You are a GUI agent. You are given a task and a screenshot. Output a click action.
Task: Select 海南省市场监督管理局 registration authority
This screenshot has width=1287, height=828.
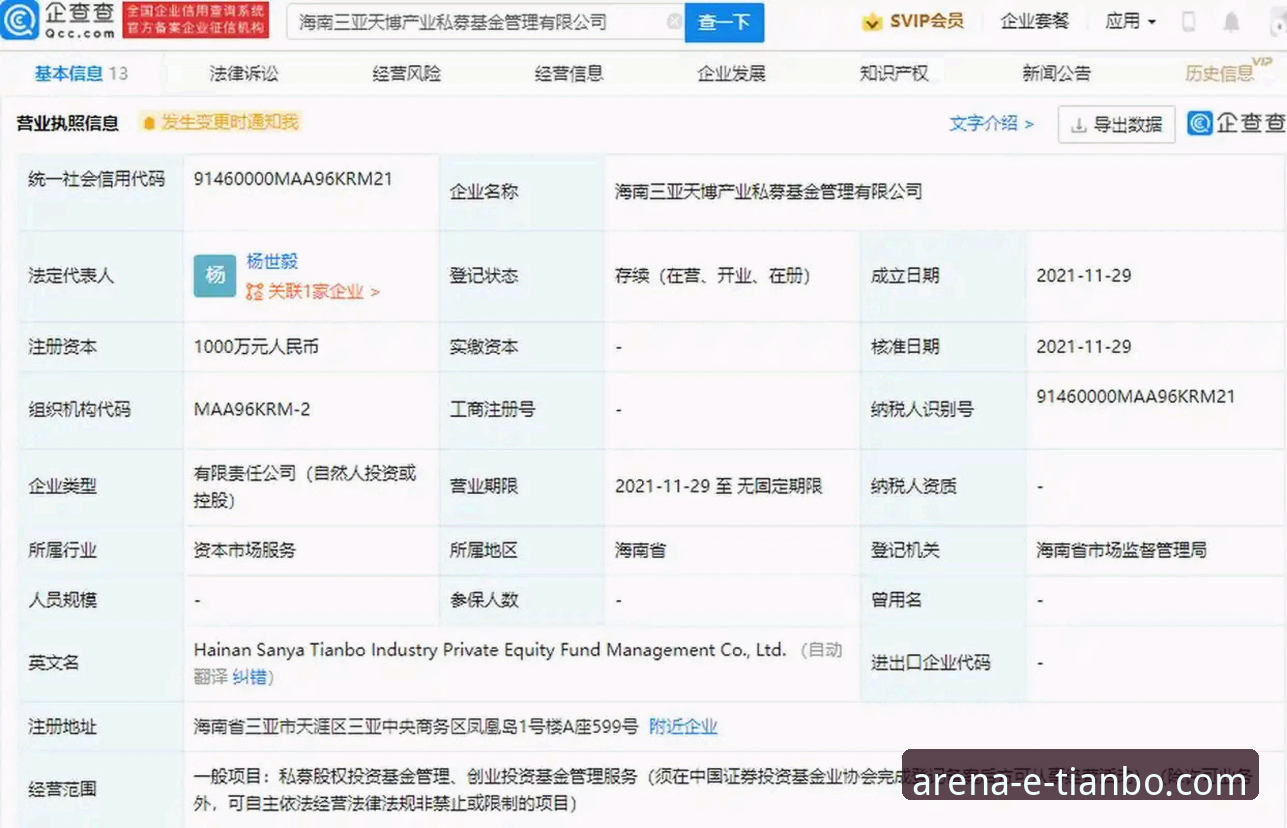[1121, 550]
